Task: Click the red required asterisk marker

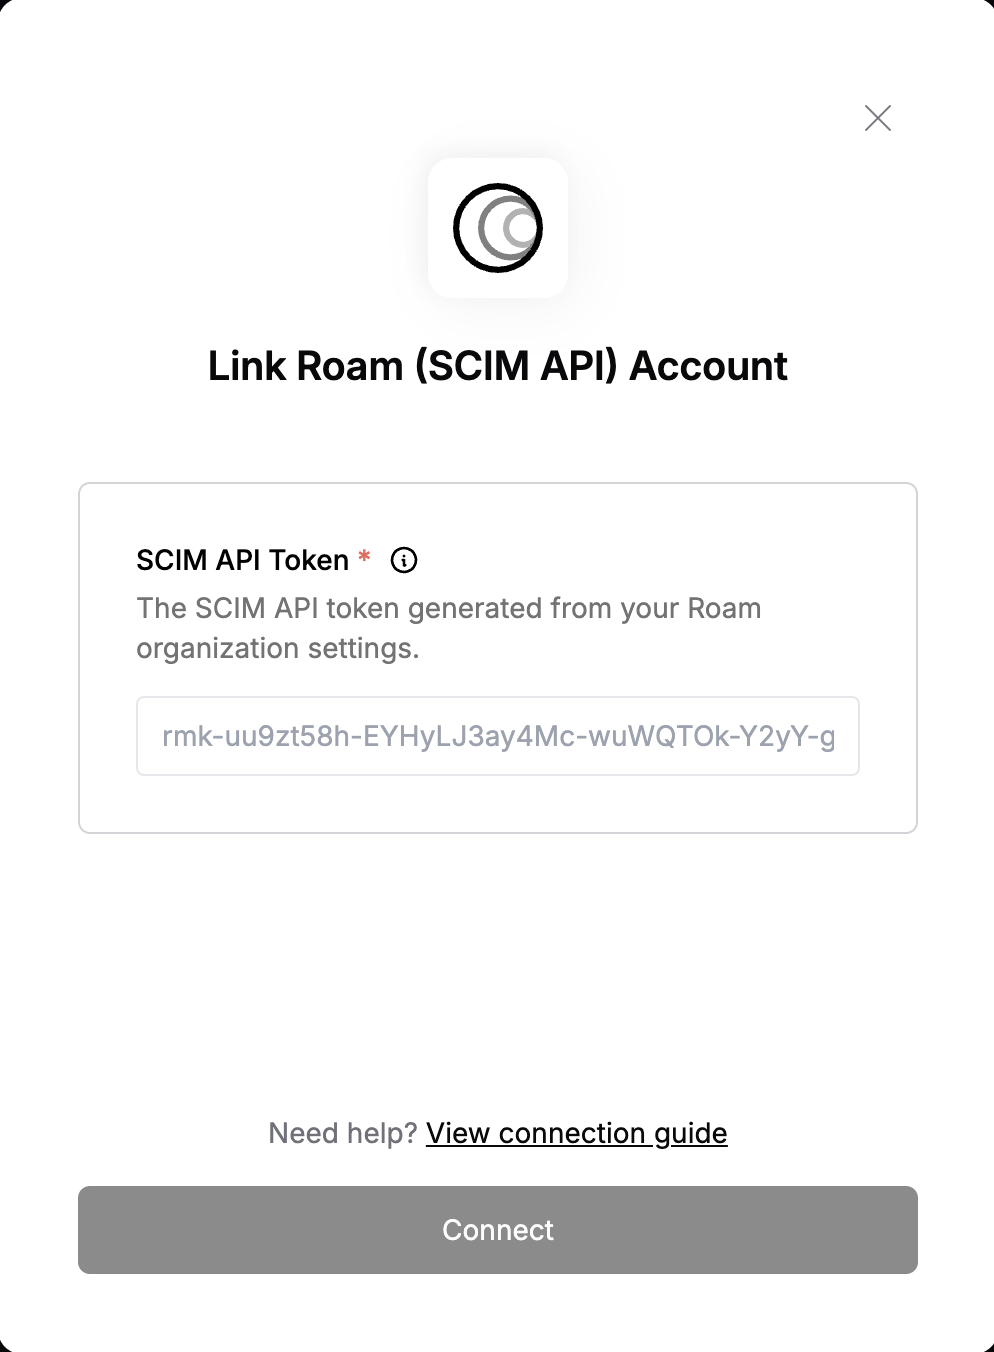Action: [x=365, y=555]
